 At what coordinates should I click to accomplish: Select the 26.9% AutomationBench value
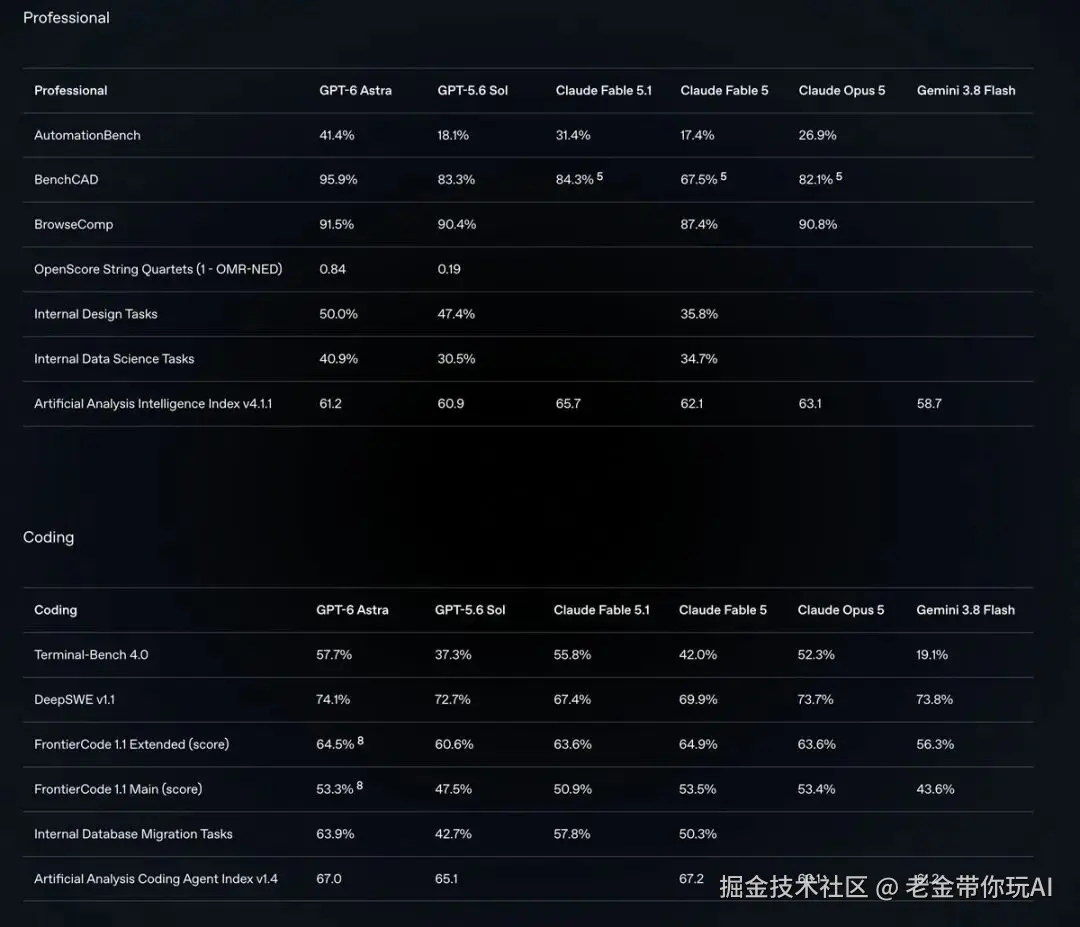point(818,135)
